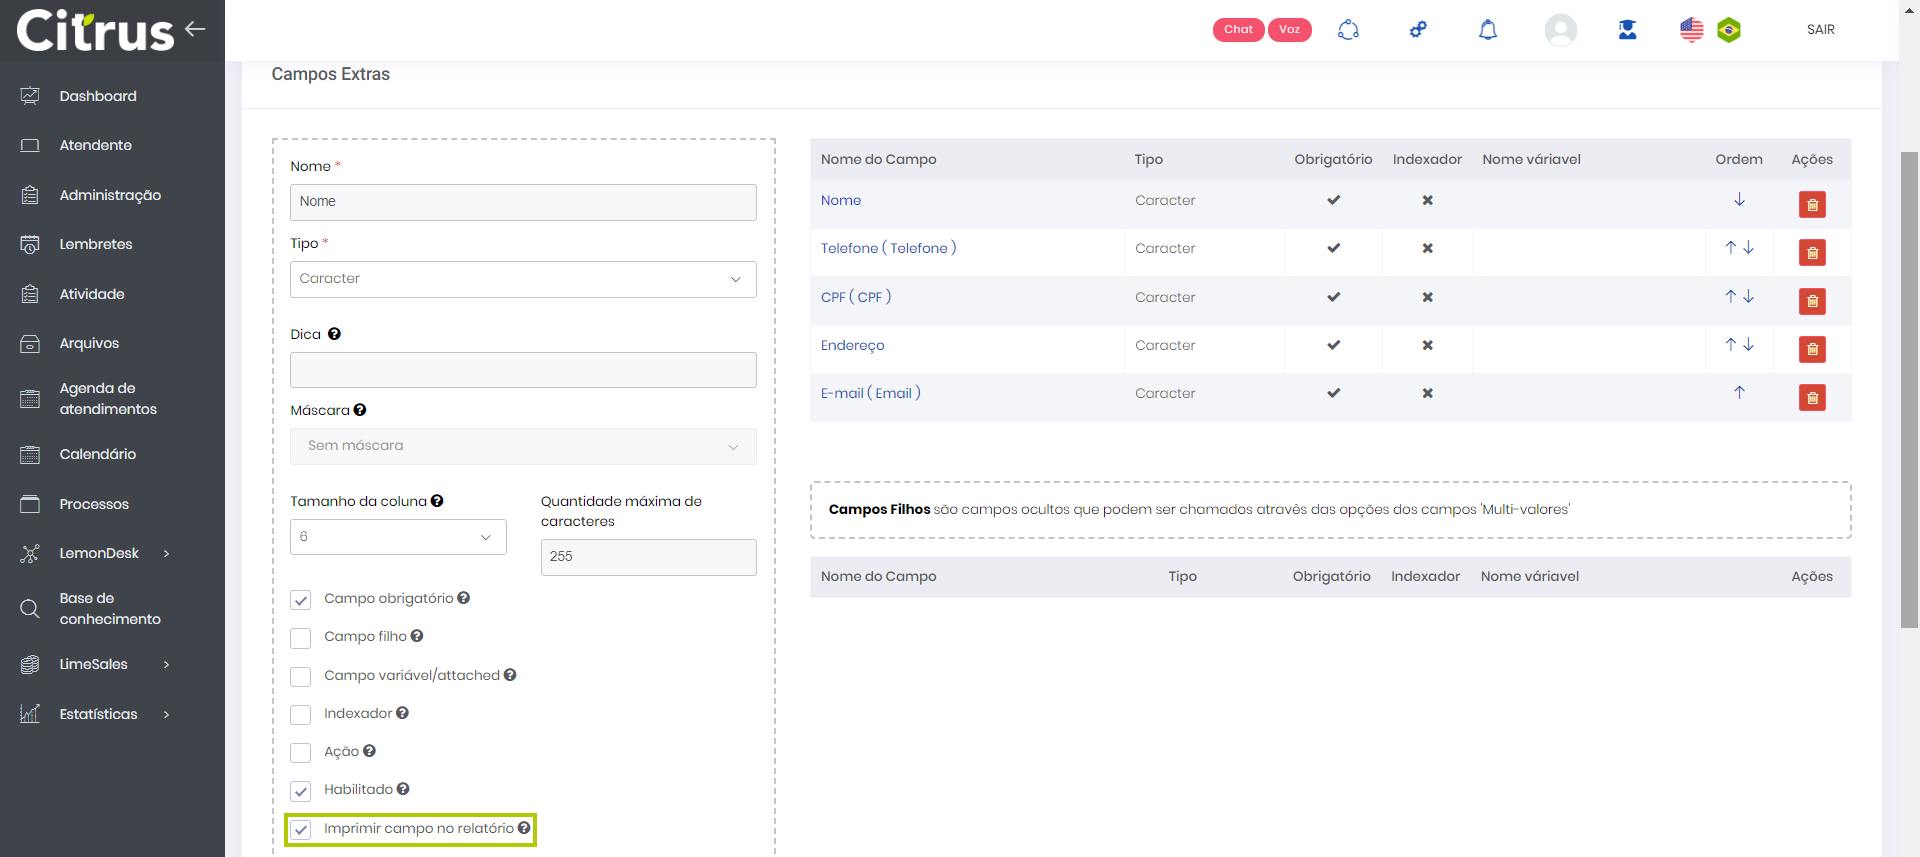Uncheck the Campo obrigatório checkbox
This screenshot has width=1920, height=857.
(301, 600)
